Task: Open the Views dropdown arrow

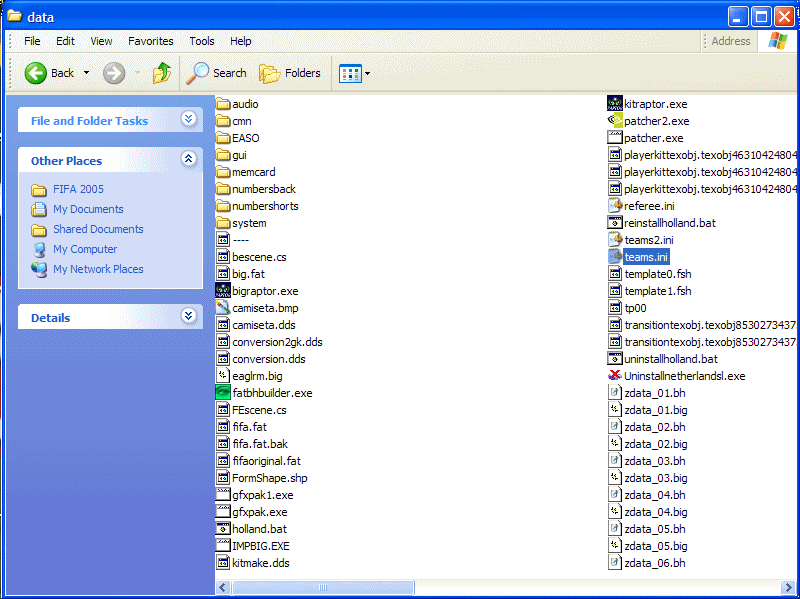Action: pyautogui.click(x=367, y=73)
